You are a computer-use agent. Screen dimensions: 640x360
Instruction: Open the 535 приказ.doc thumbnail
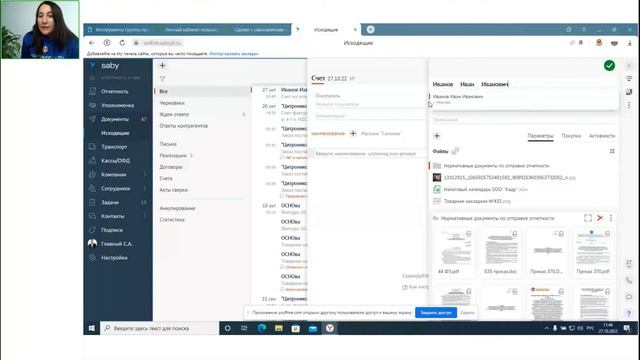pos(501,252)
